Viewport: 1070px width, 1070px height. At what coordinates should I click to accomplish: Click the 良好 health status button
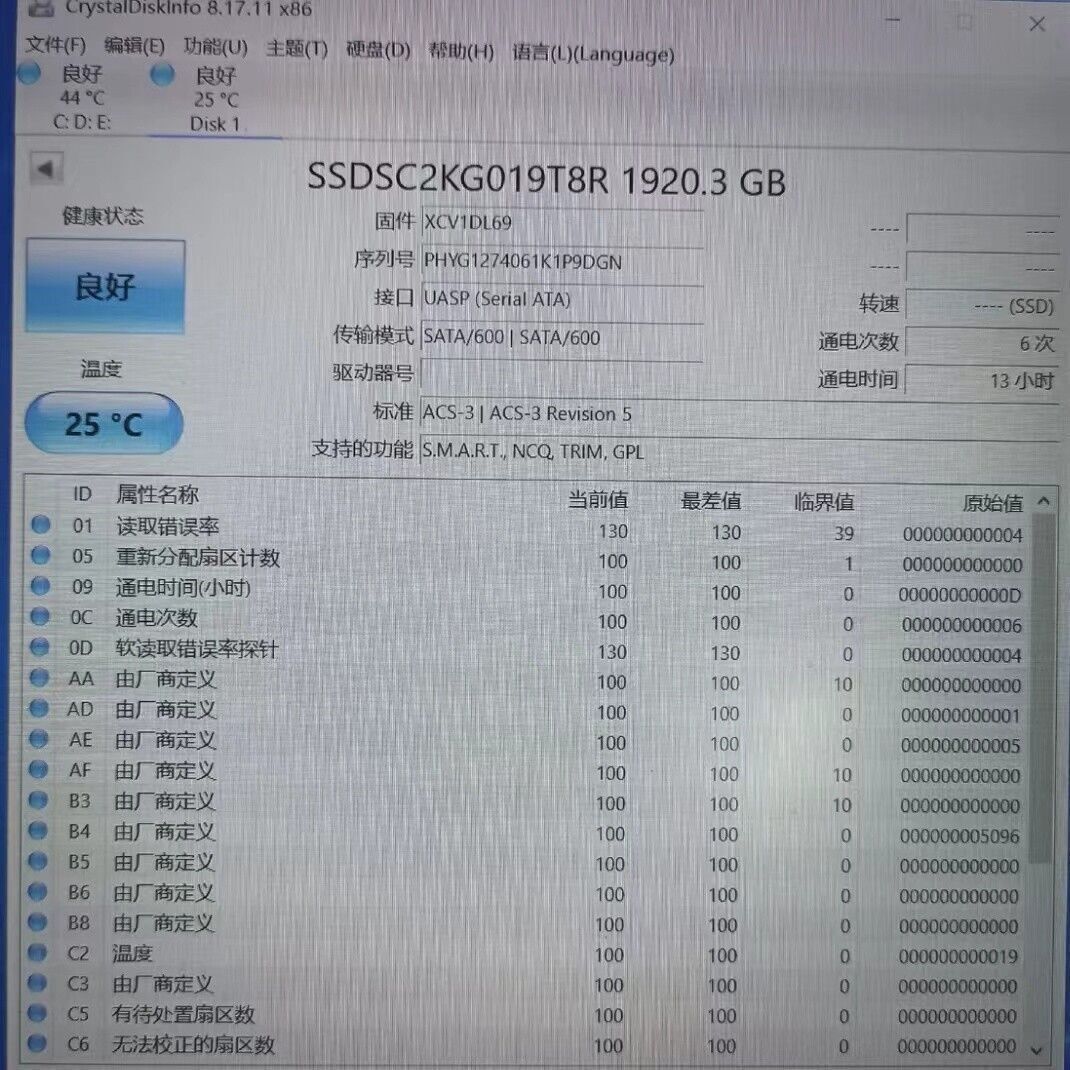click(105, 286)
